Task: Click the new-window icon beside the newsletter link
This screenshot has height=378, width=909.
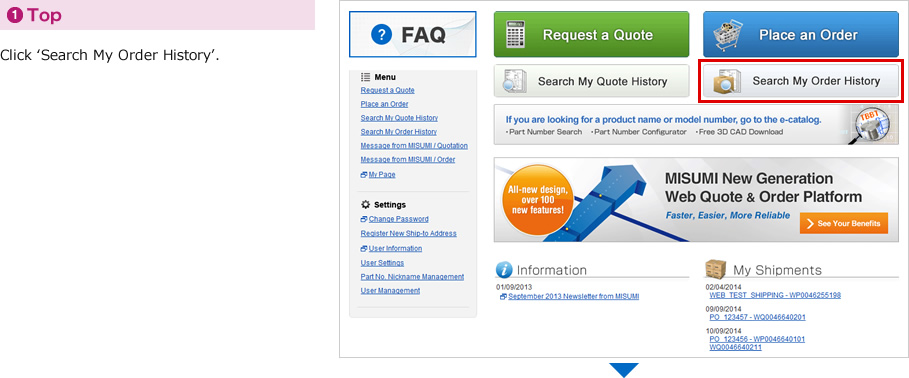Action: 503,296
